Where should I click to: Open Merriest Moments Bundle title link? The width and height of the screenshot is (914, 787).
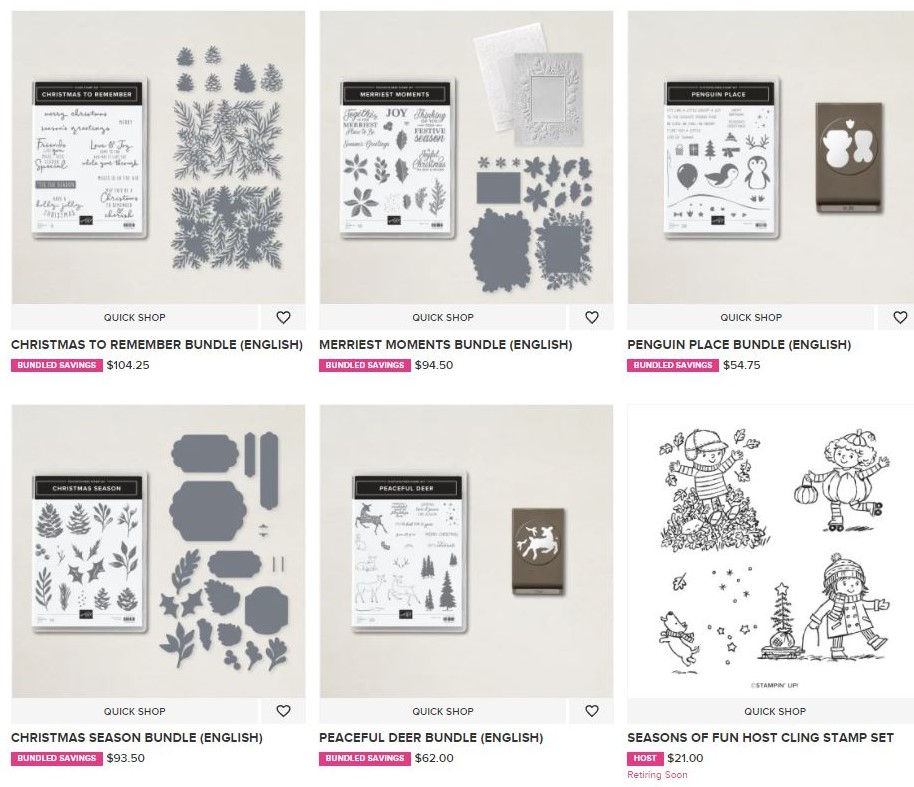click(x=445, y=345)
